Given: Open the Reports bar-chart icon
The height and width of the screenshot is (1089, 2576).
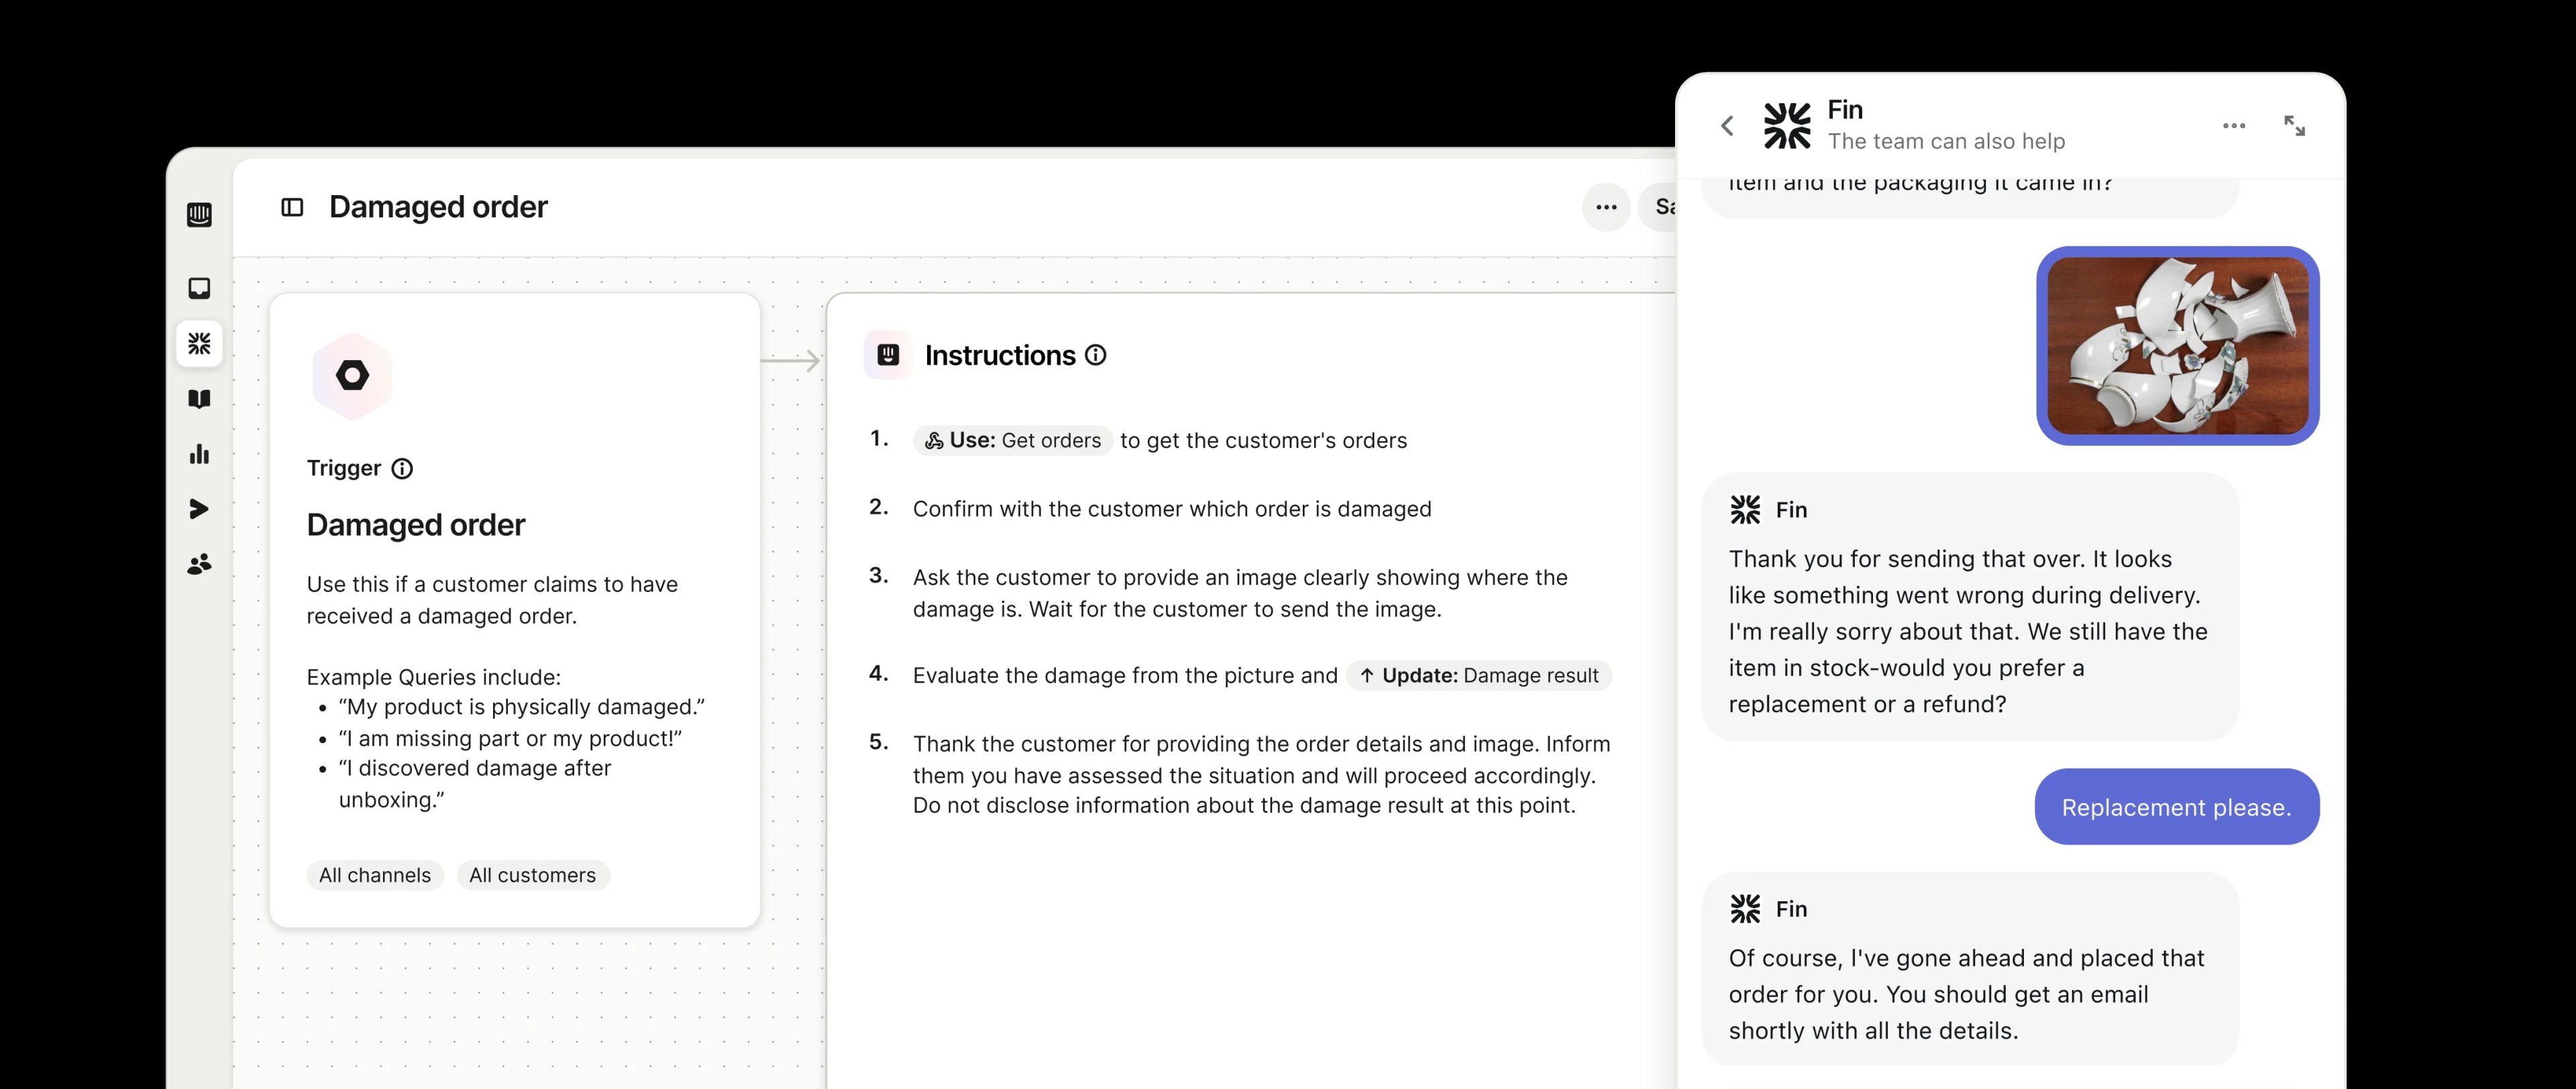Looking at the screenshot, I should coord(199,454).
